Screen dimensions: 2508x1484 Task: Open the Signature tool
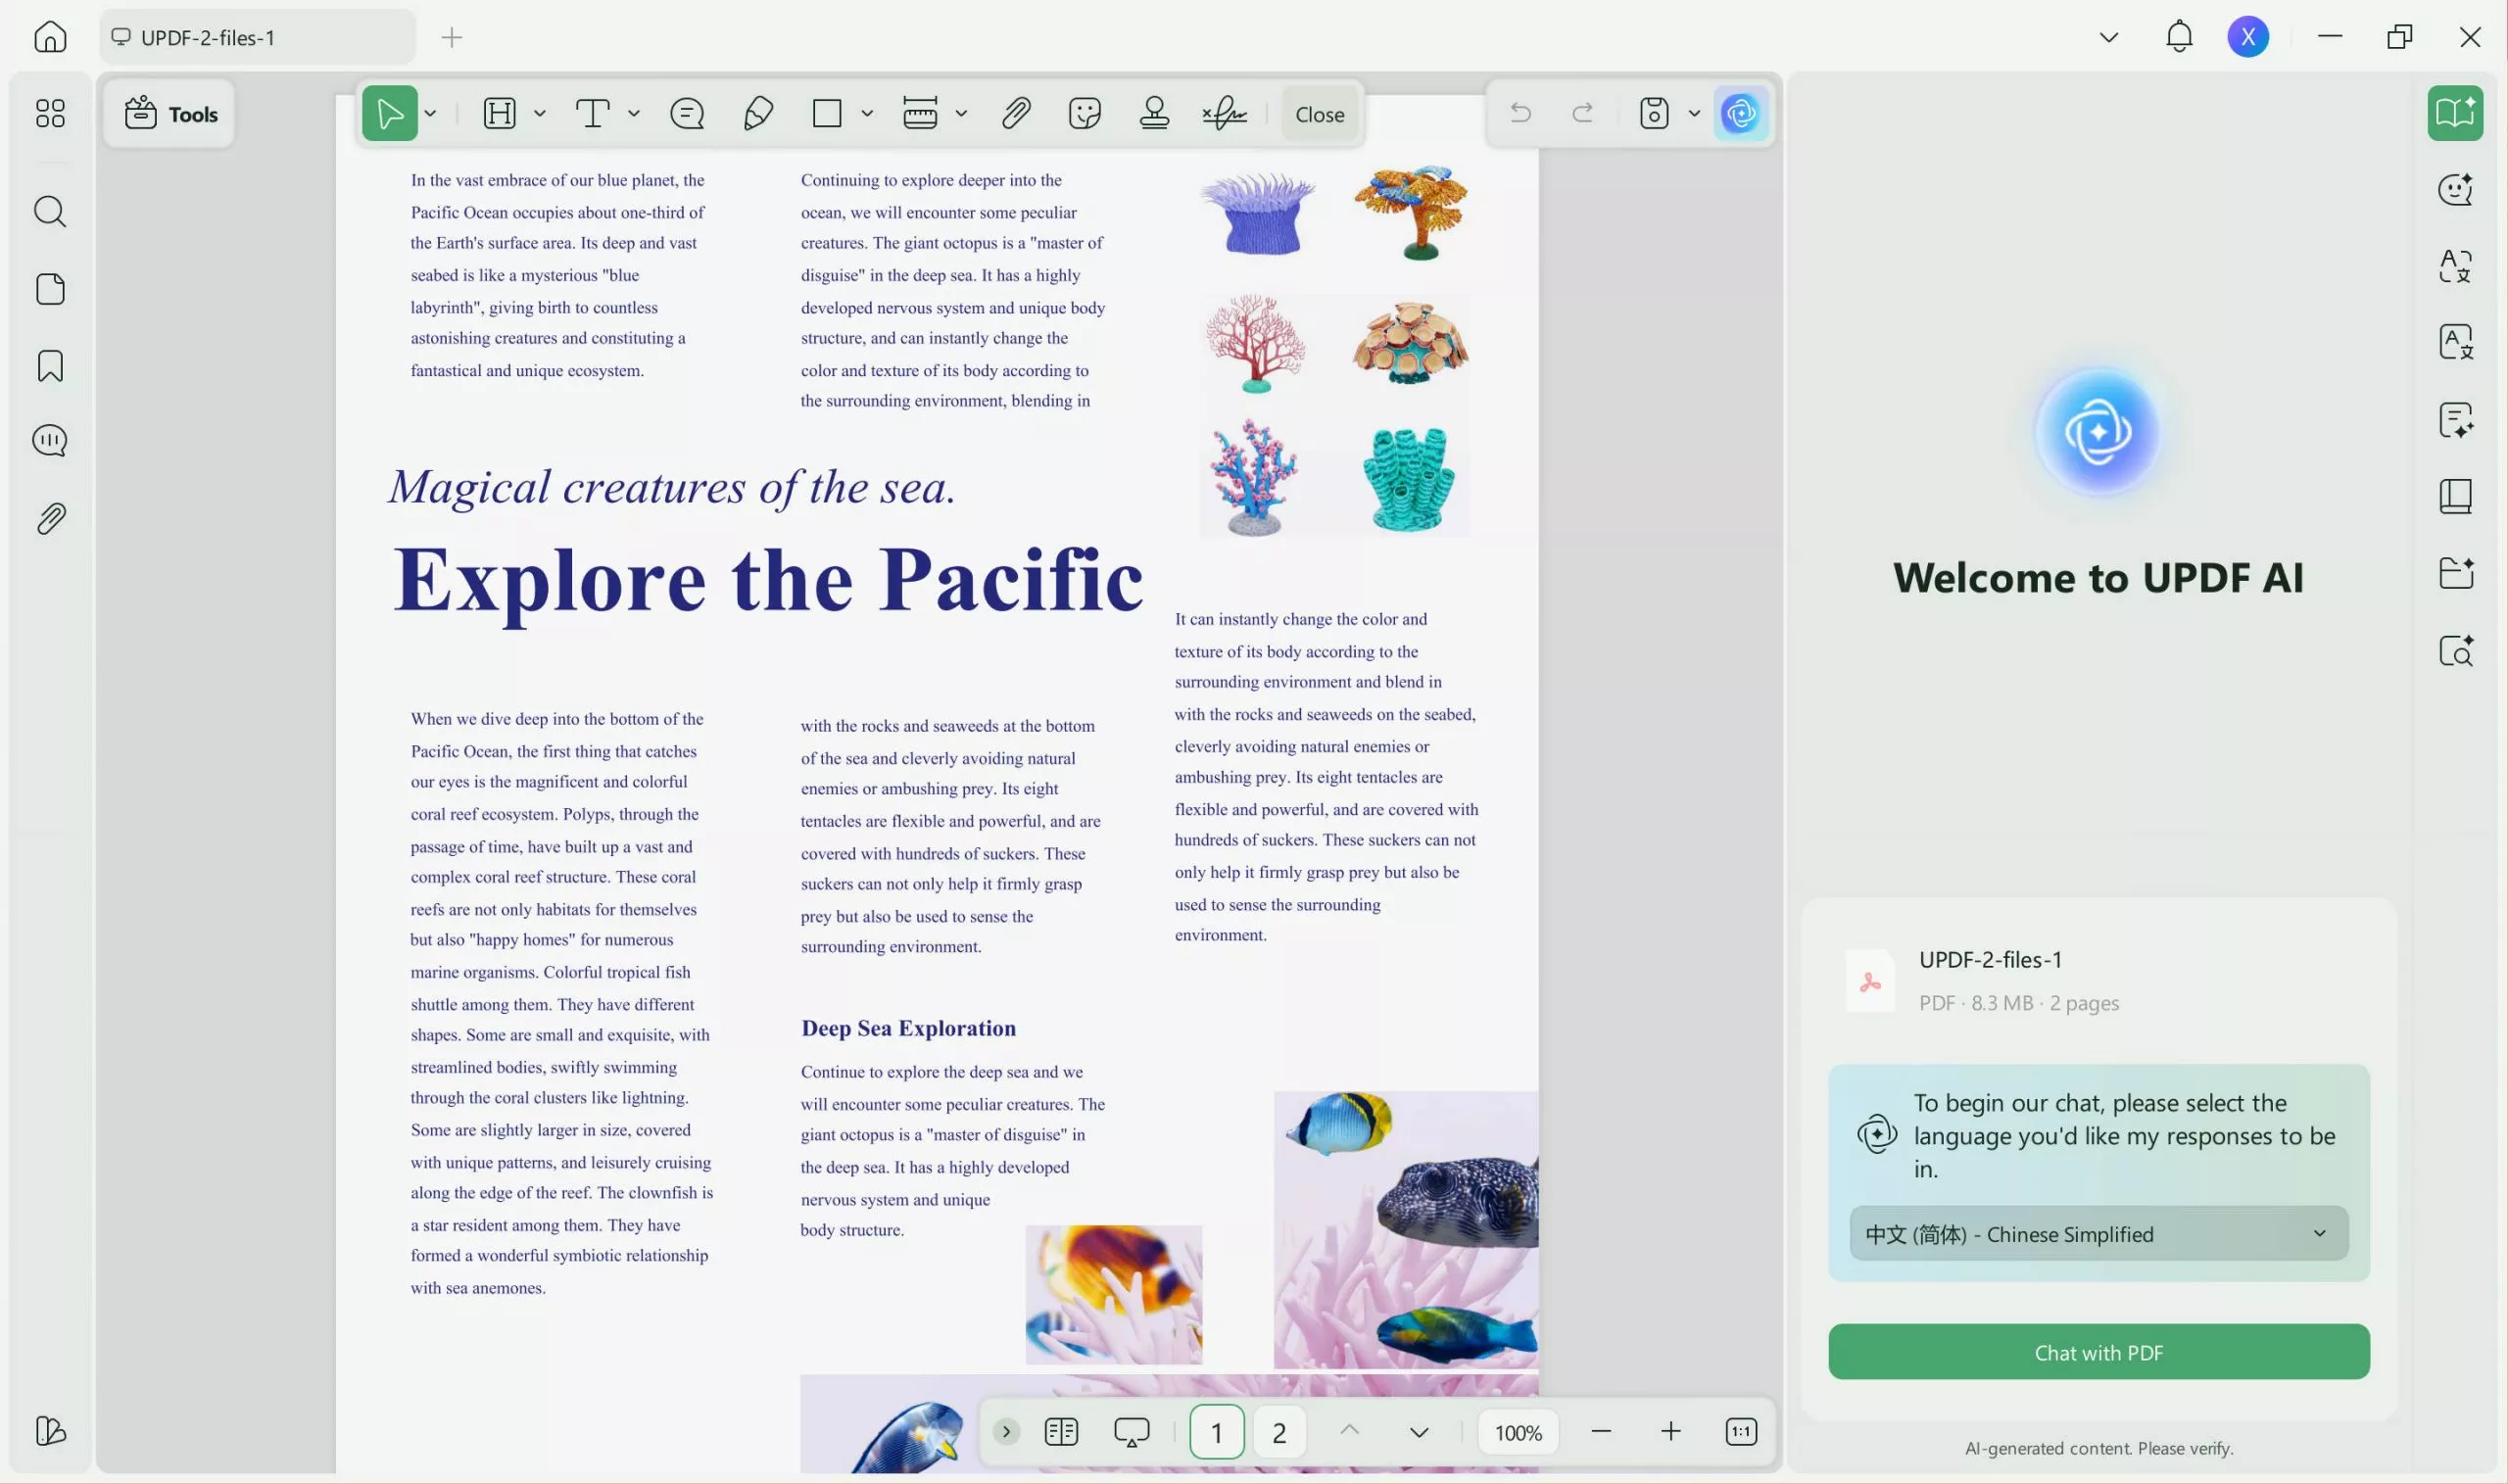[x=1225, y=113]
